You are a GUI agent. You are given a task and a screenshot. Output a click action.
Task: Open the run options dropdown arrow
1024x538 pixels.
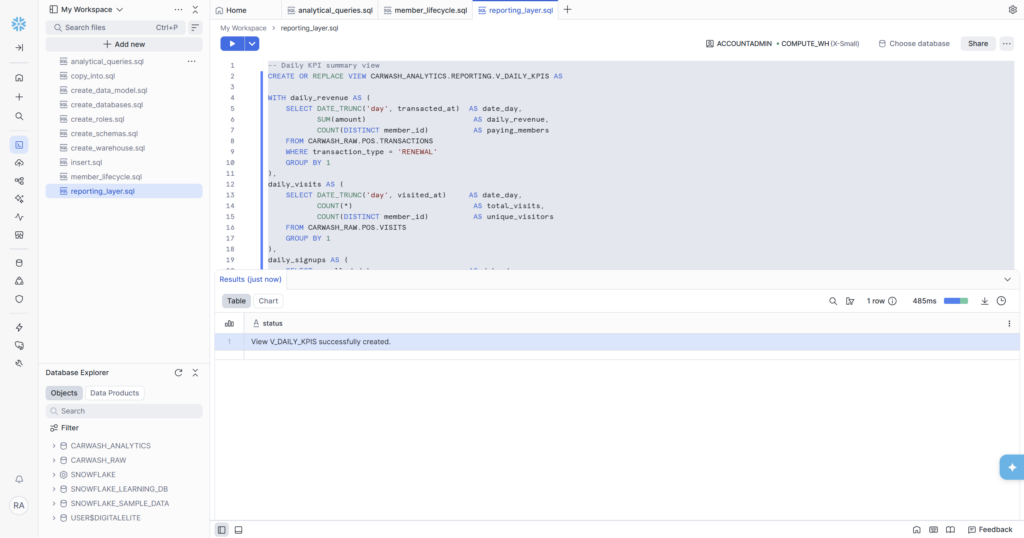252,44
